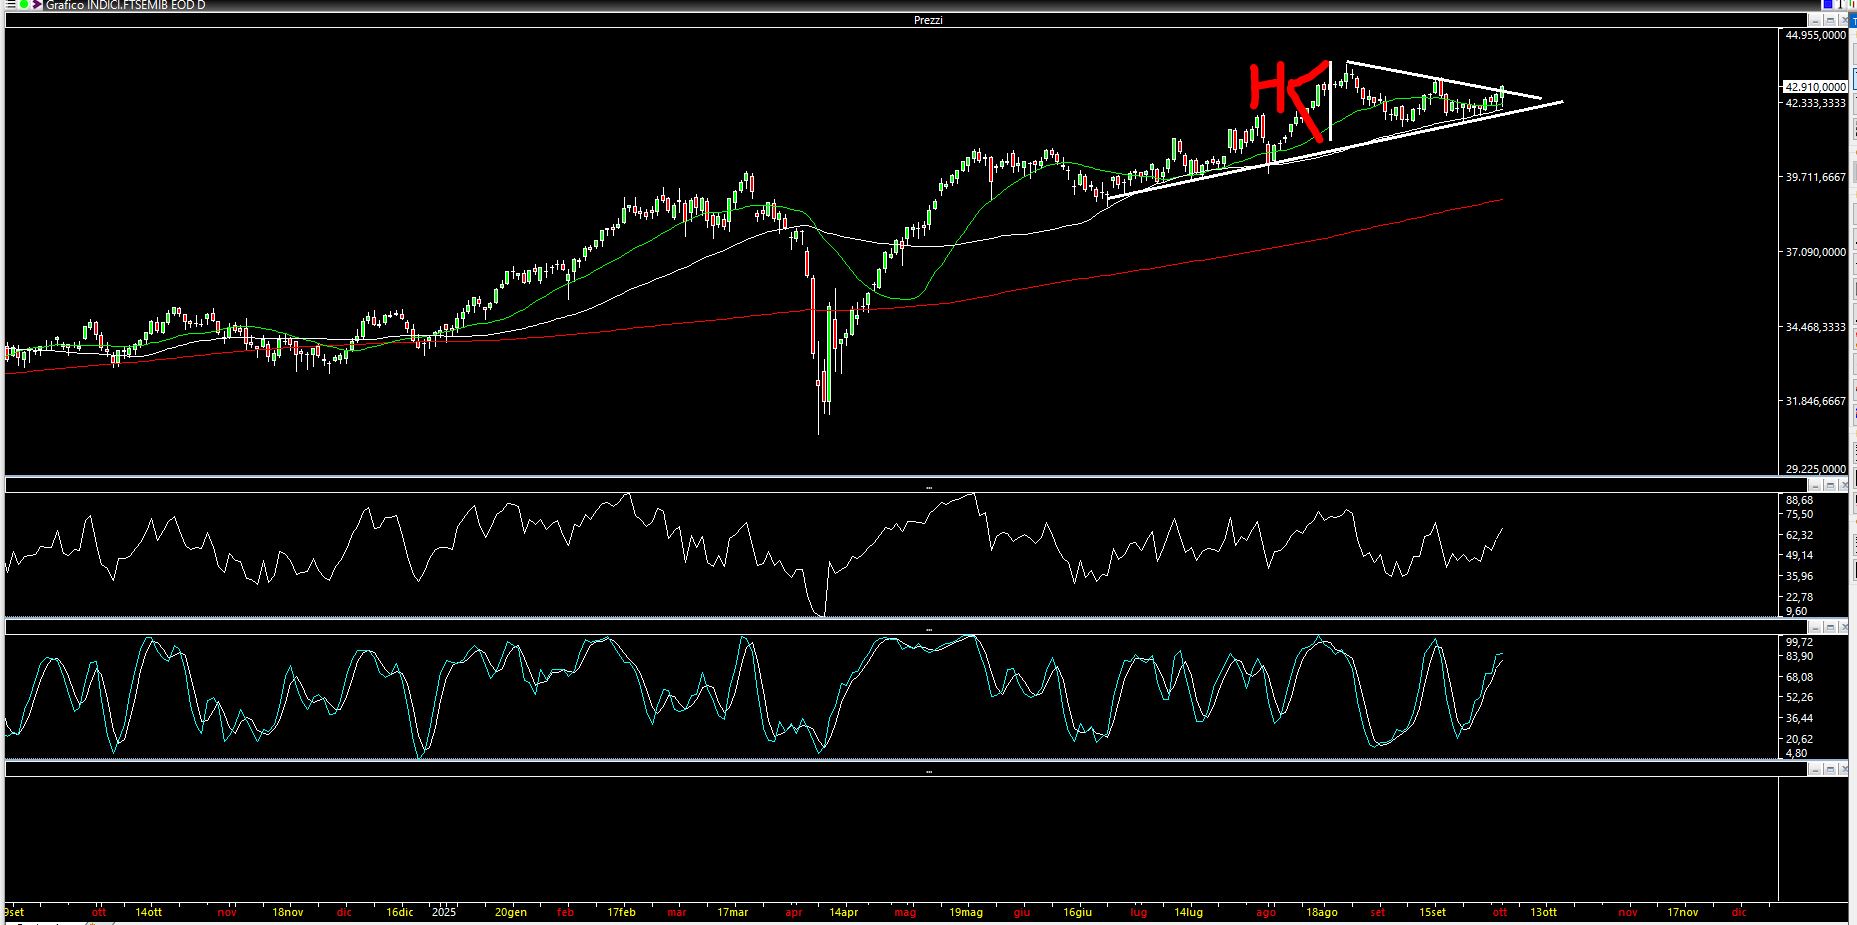Screen dimensions: 1857x925
Task: Minimize the first oscillator panel below Prezzi
Action: pyautogui.click(x=1815, y=486)
